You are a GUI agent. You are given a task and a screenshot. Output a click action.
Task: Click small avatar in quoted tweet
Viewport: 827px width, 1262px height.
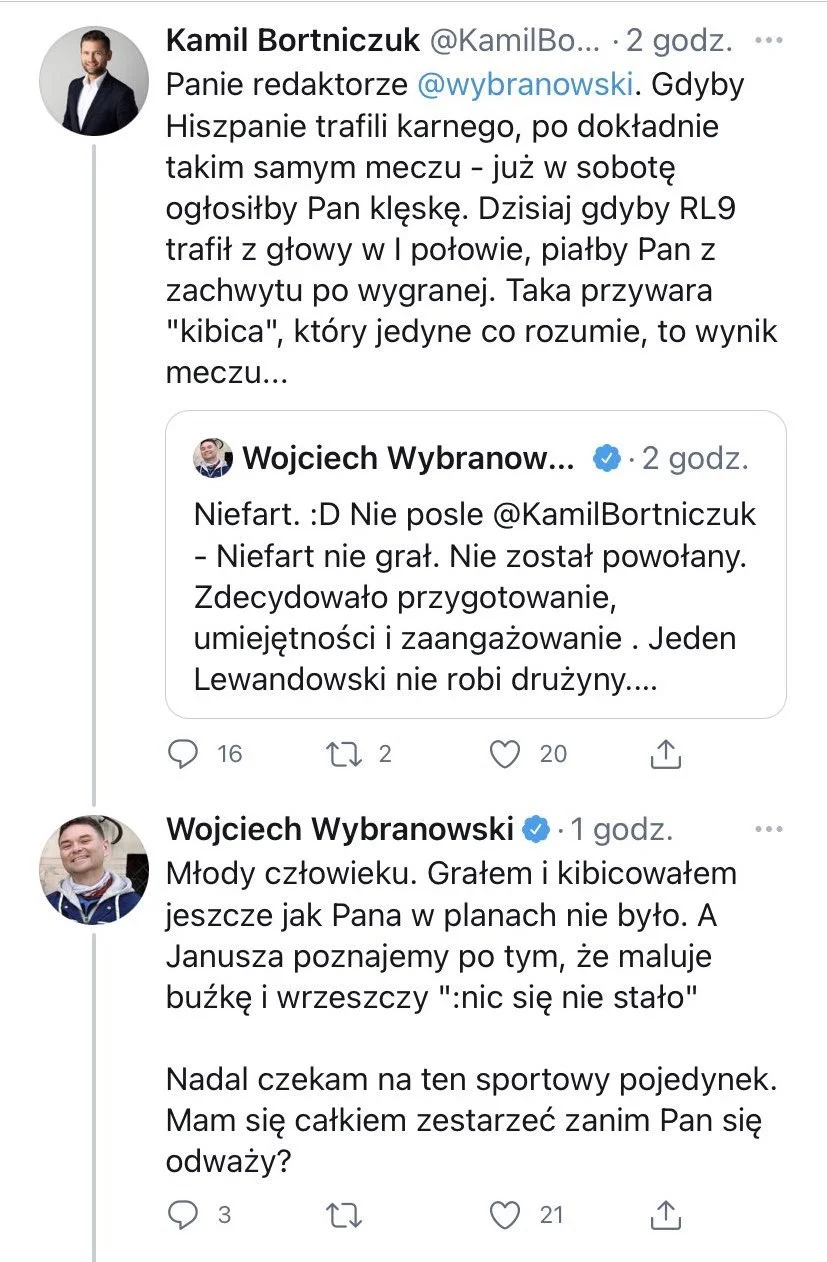pos(212,458)
